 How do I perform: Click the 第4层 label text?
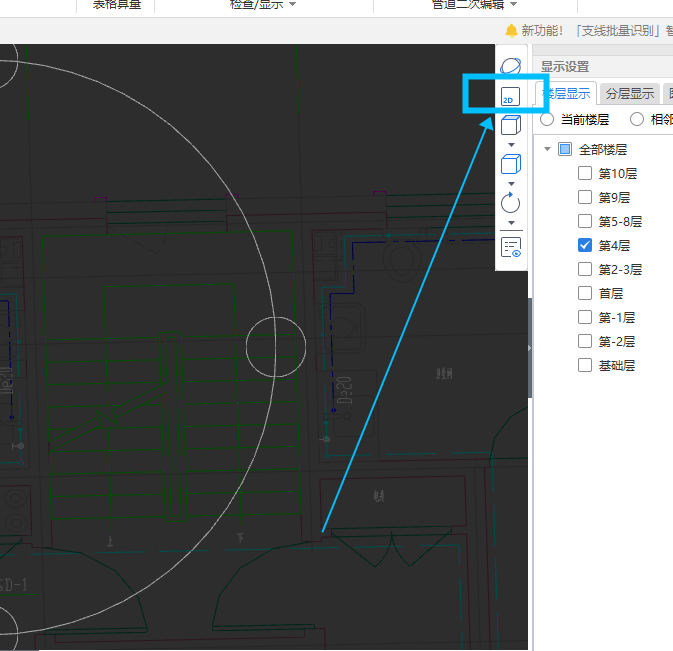[x=615, y=246]
